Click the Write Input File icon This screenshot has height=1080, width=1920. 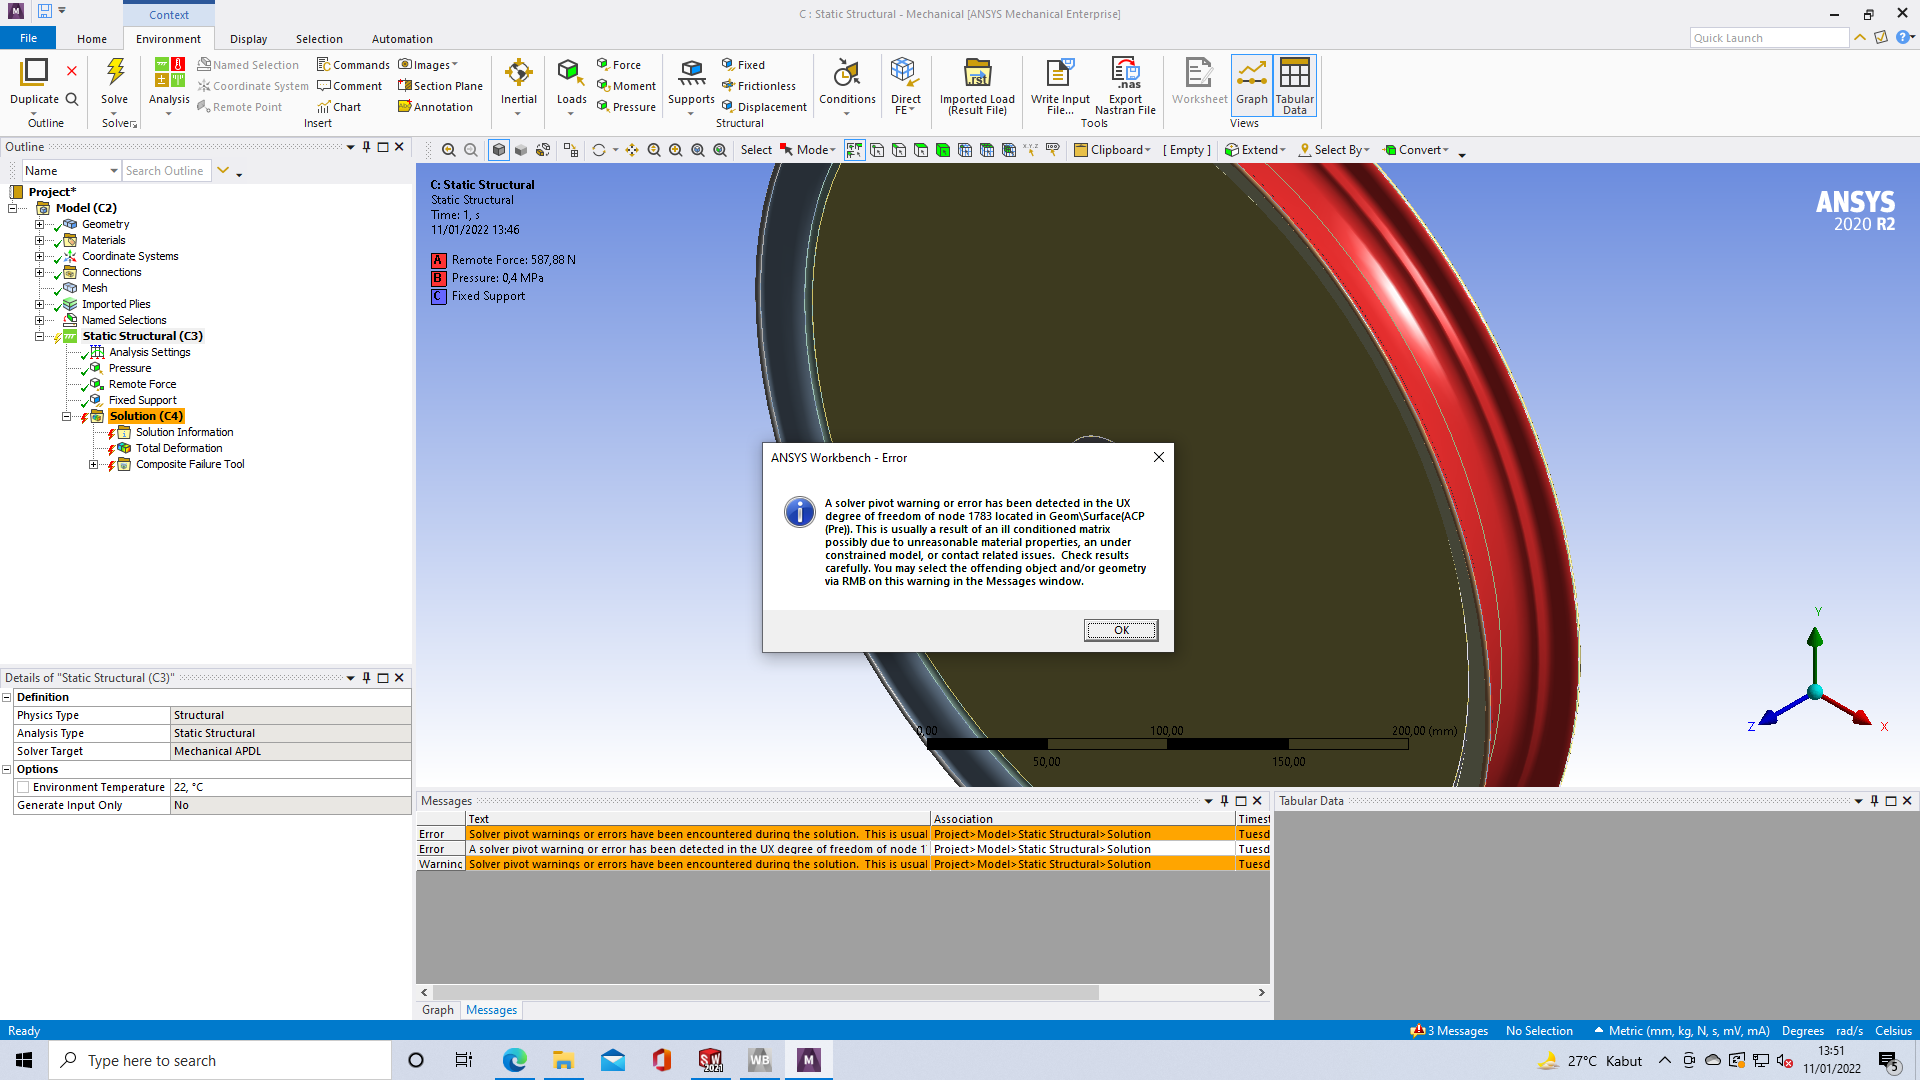1060,74
